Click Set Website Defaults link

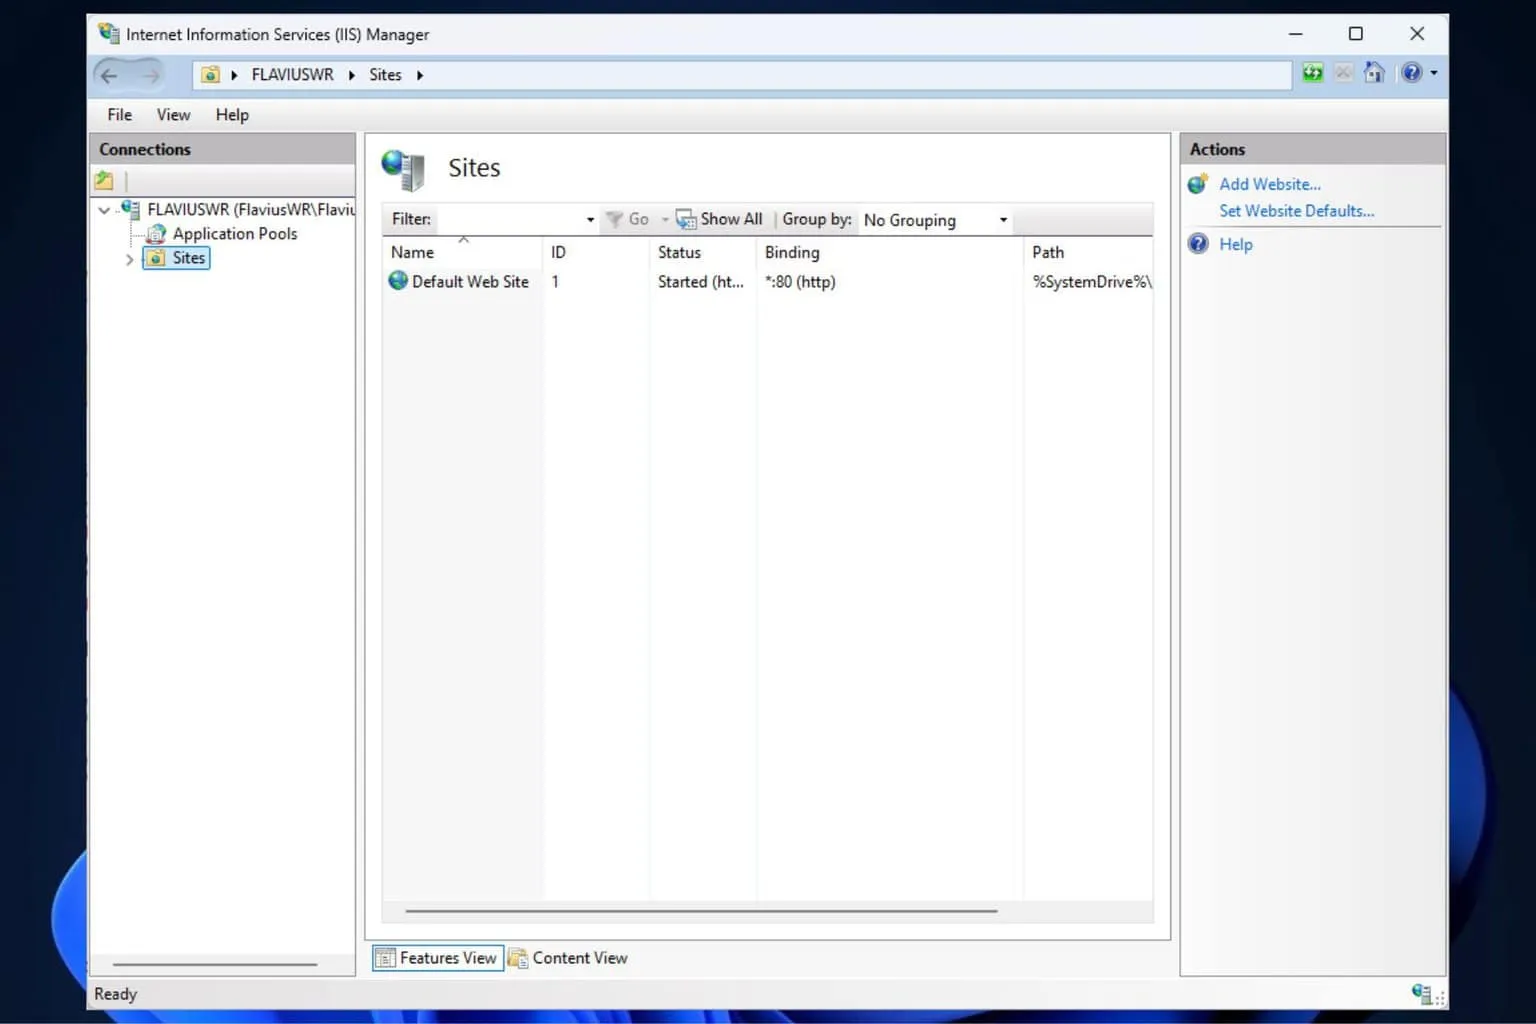[1296, 211]
